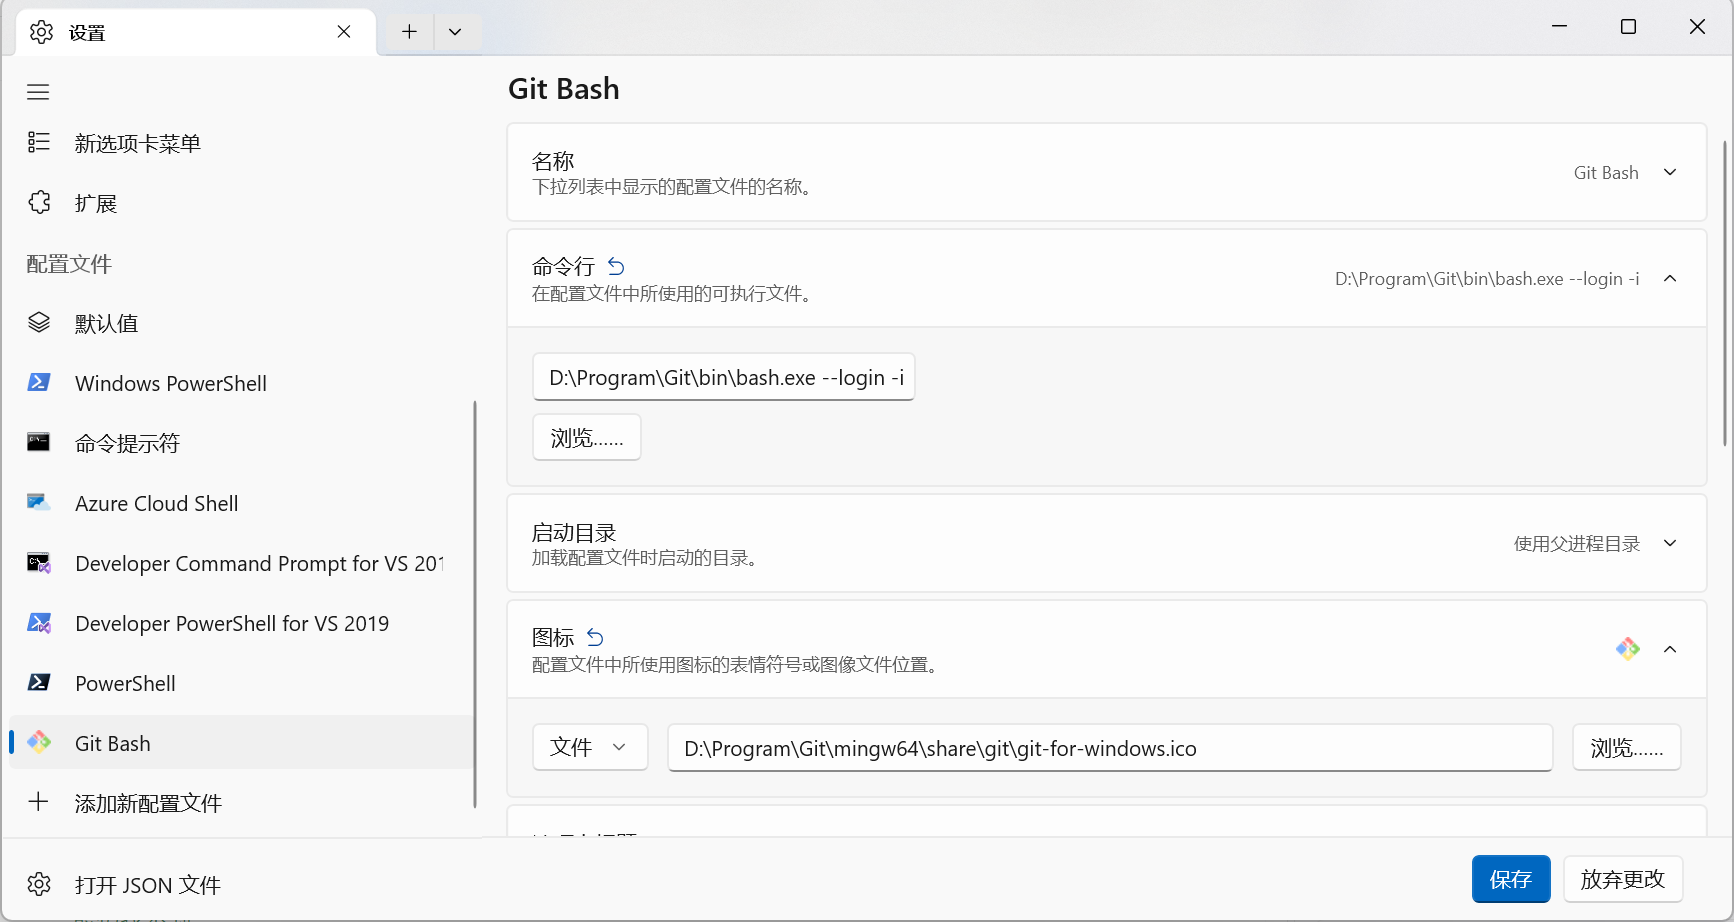The width and height of the screenshot is (1734, 922).
Task: Click the plus icon for adding profile
Action: coord(38,802)
